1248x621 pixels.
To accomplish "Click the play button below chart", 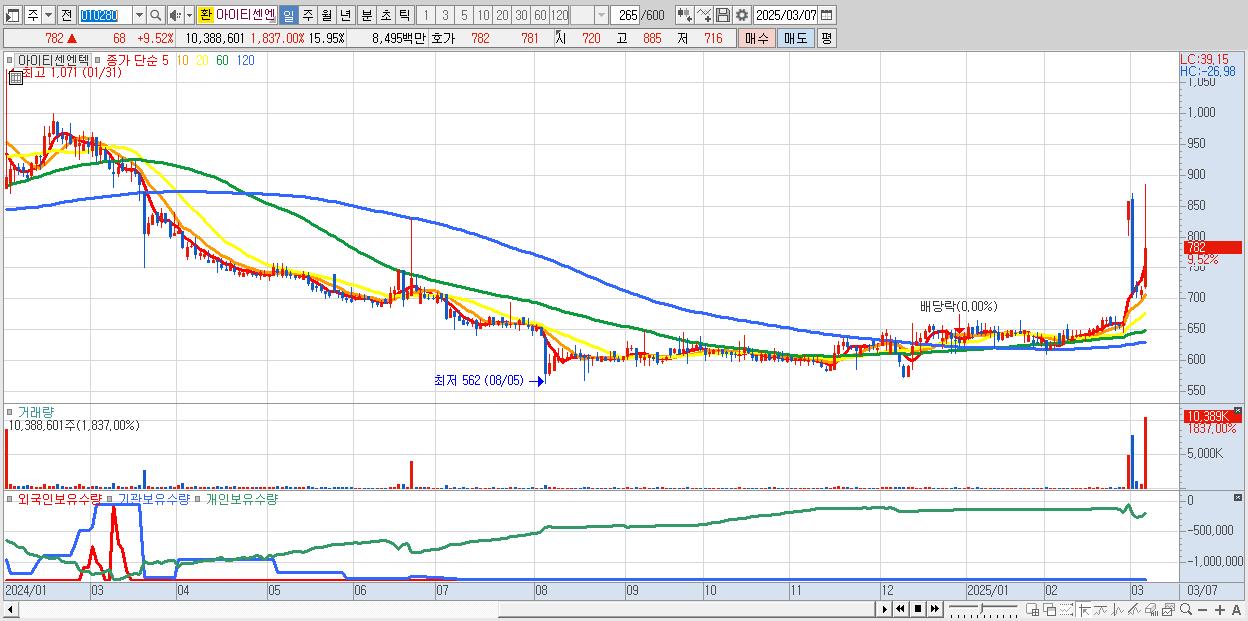I will (885, 609).
